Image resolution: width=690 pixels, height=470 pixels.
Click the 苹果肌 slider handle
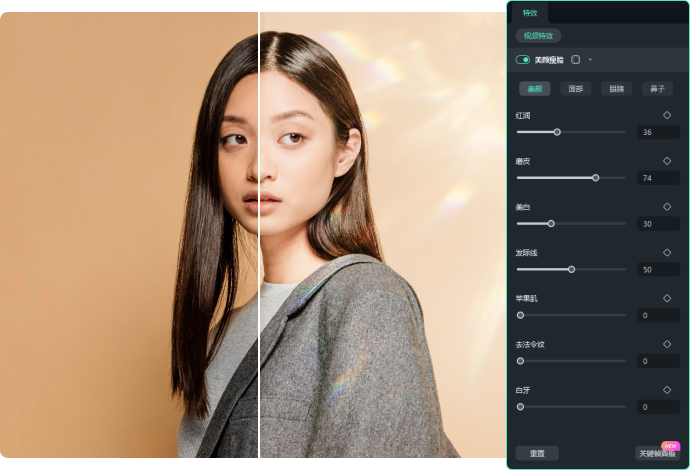pos(520,315)
